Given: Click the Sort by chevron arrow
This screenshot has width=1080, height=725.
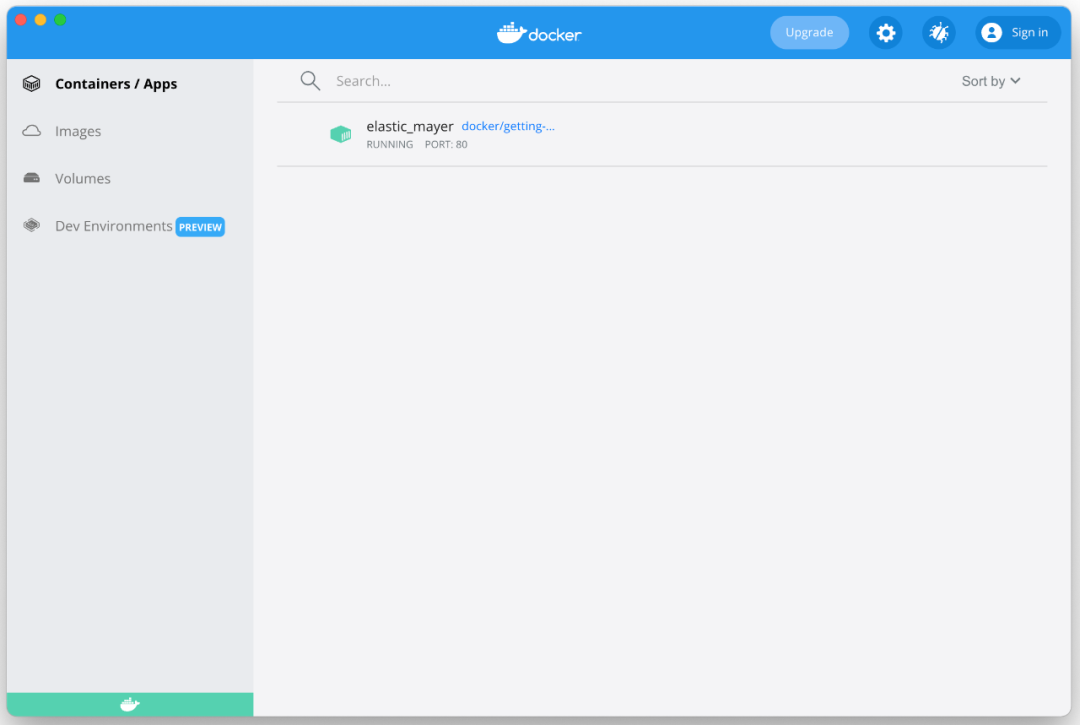Looking at the screenshot, I should click(1015, 81).
